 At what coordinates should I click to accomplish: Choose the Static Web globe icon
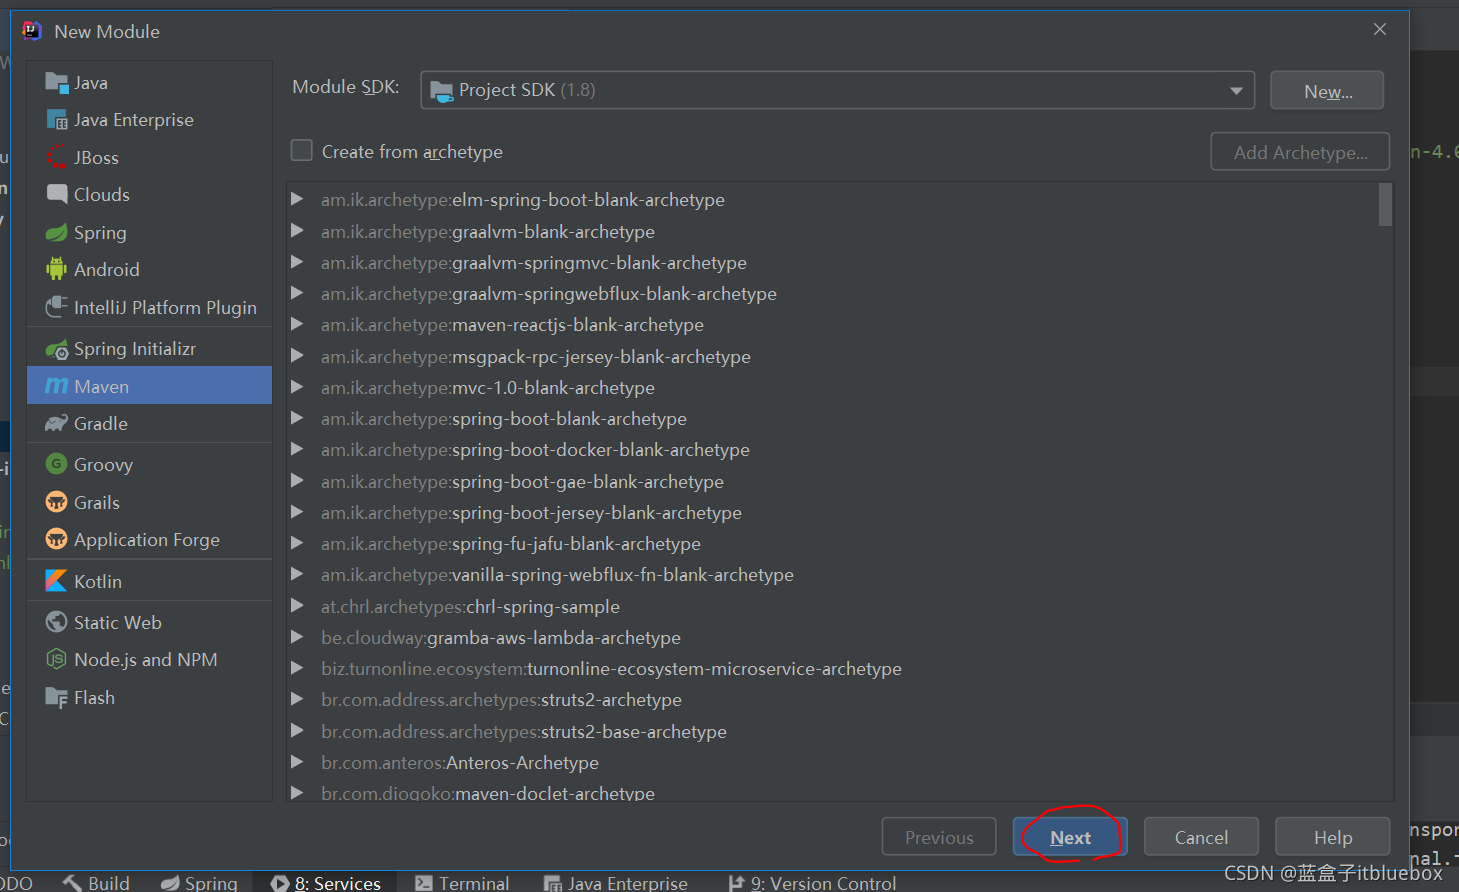[x=57, y=623]
